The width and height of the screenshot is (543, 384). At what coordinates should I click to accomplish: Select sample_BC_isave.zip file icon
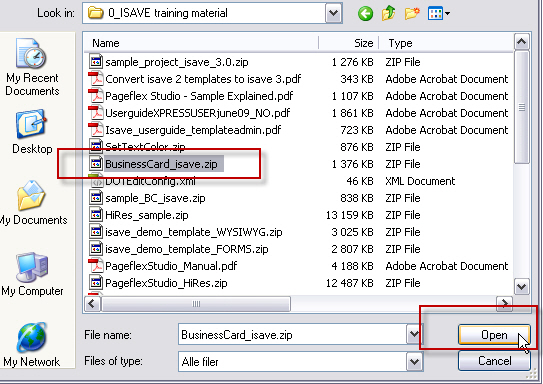pos(96,197)
